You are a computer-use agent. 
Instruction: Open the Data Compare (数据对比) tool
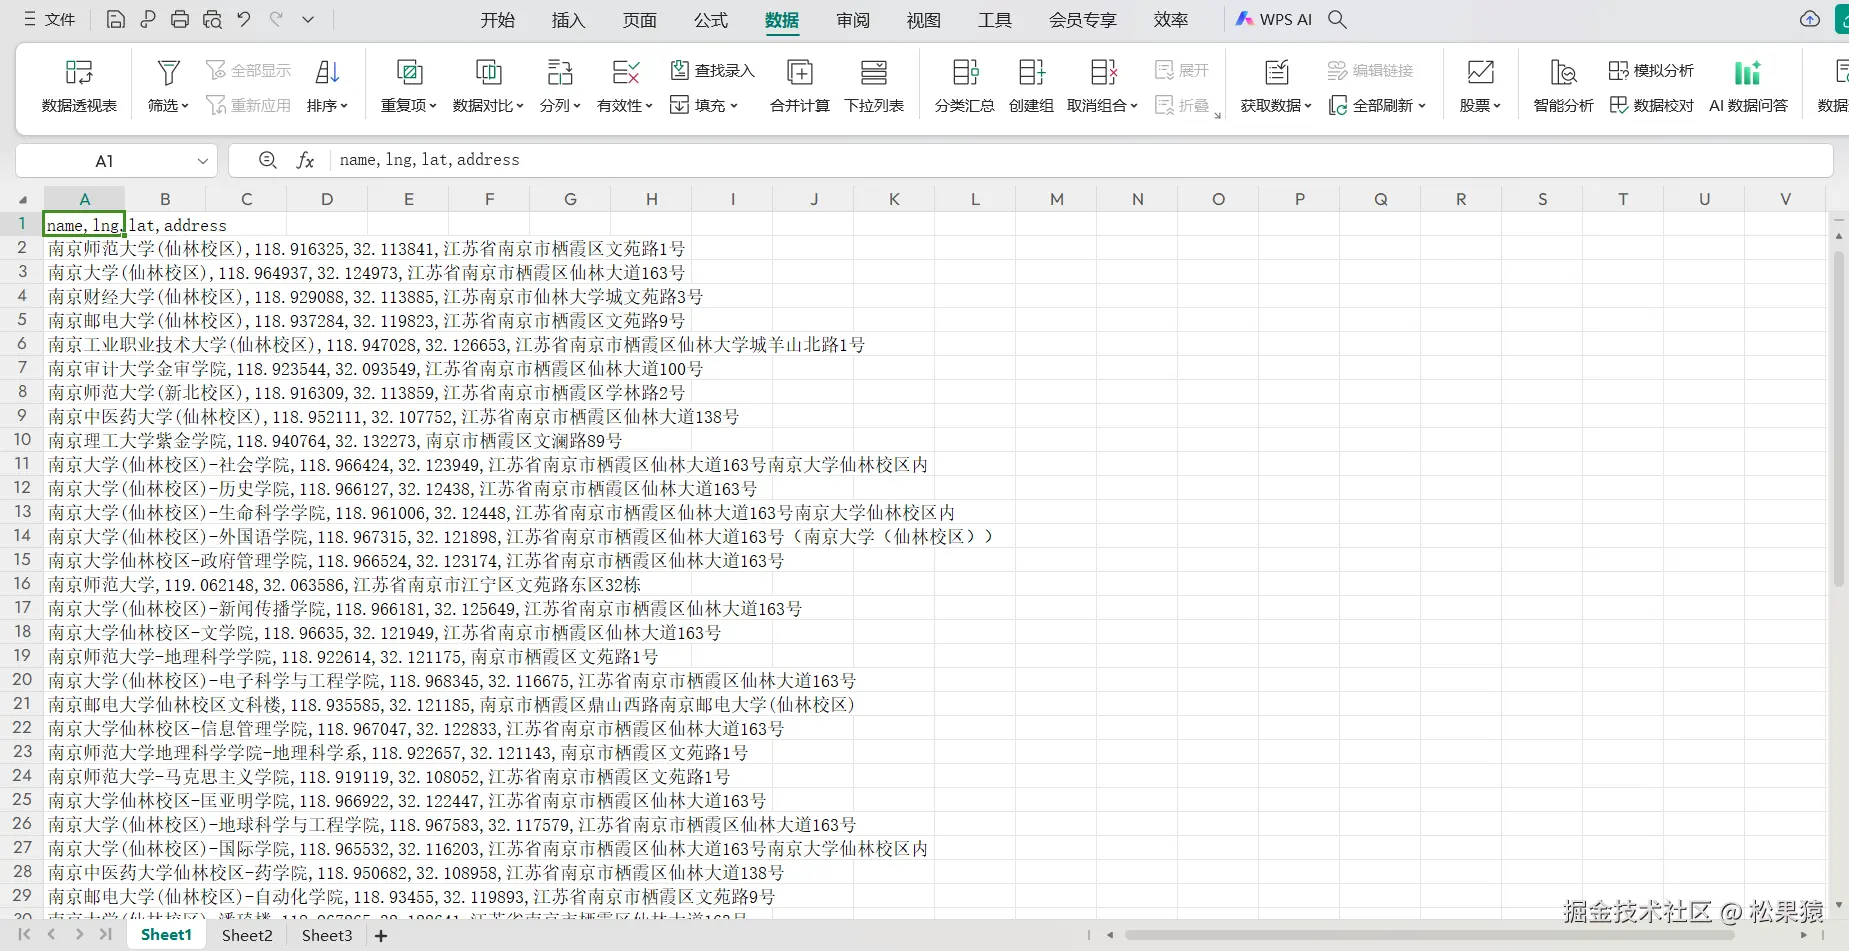point(488,85)
